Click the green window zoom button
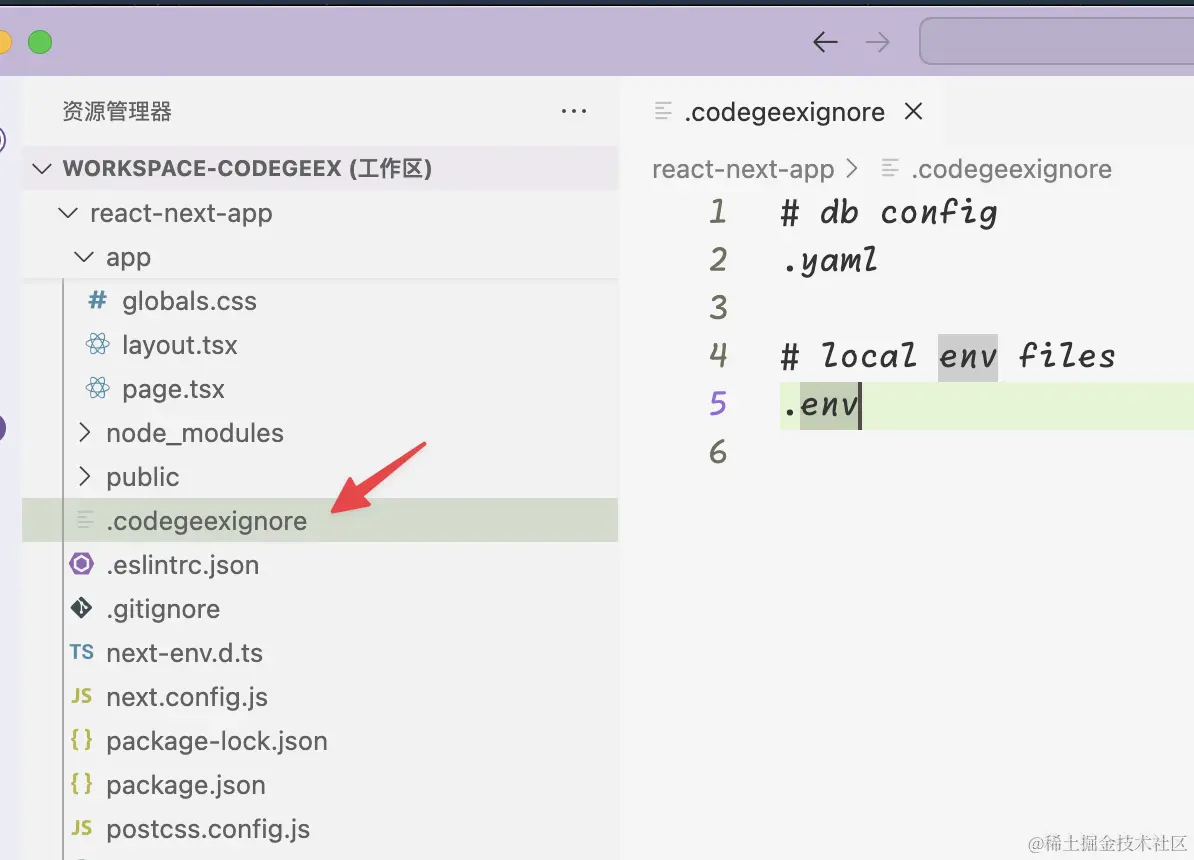Viewport: 1194px width, 860px height. 40,42
